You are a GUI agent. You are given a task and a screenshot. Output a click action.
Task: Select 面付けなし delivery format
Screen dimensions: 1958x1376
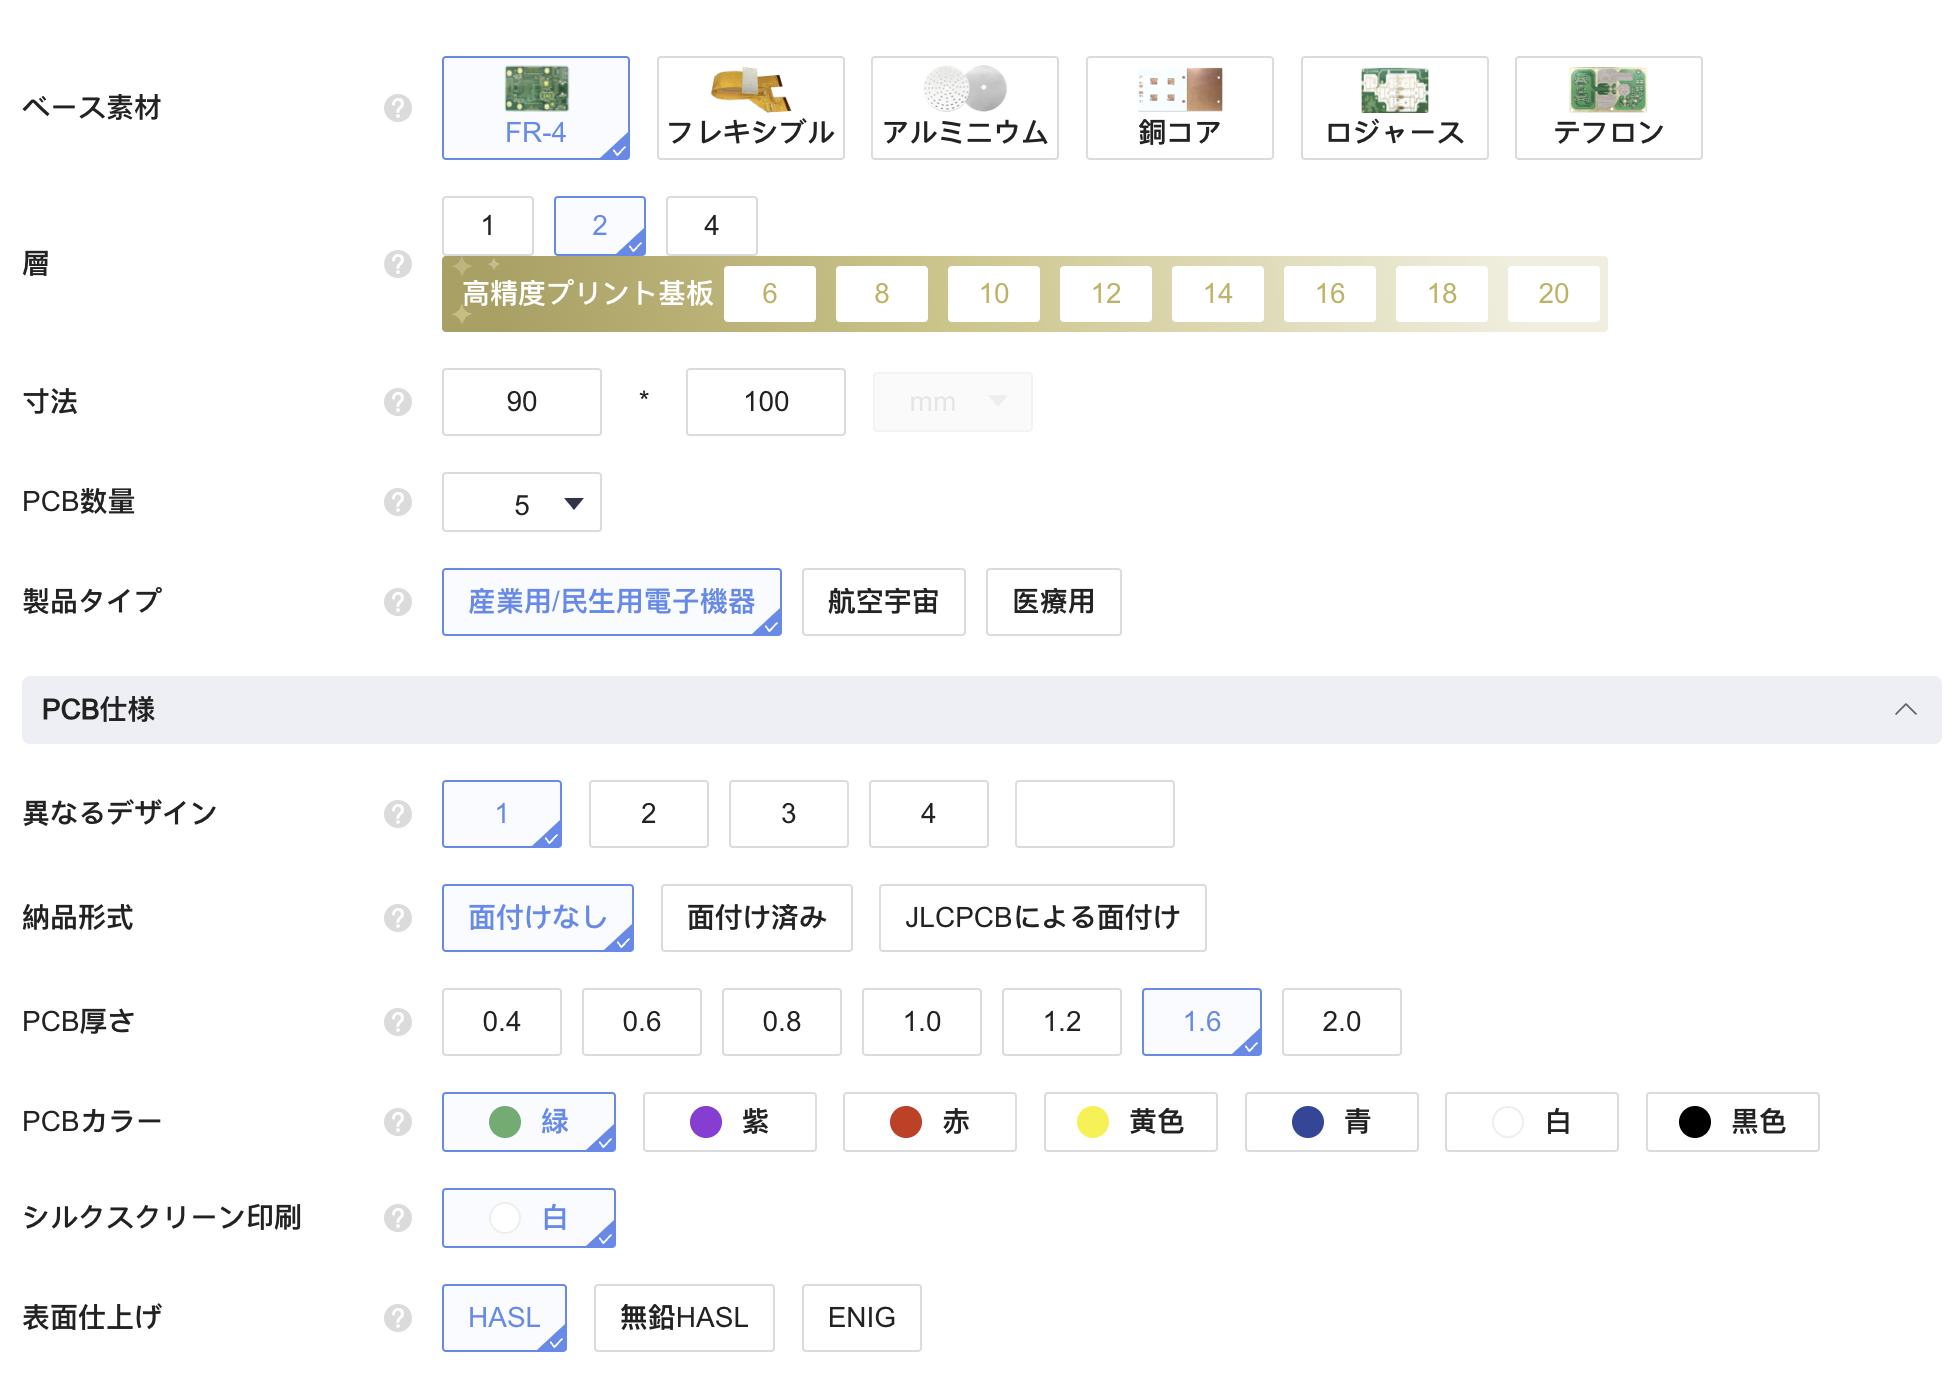[538, 918]
